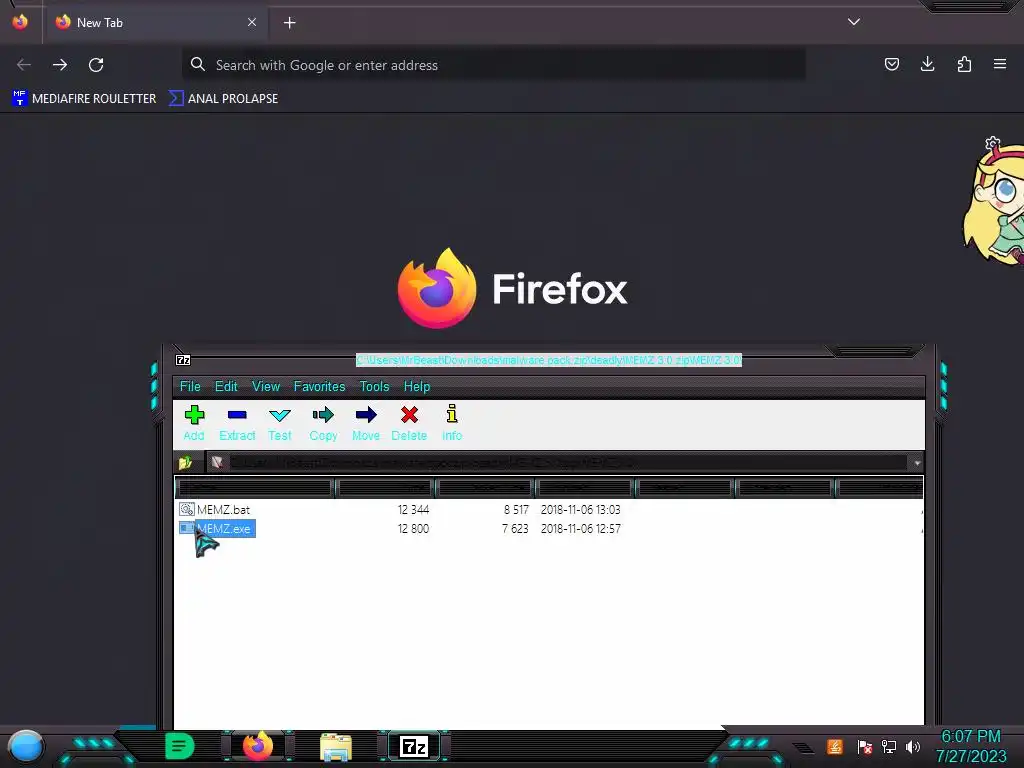Go up one folder in 7-Zip
This screenshot has height=768, width=1024.
185,462
